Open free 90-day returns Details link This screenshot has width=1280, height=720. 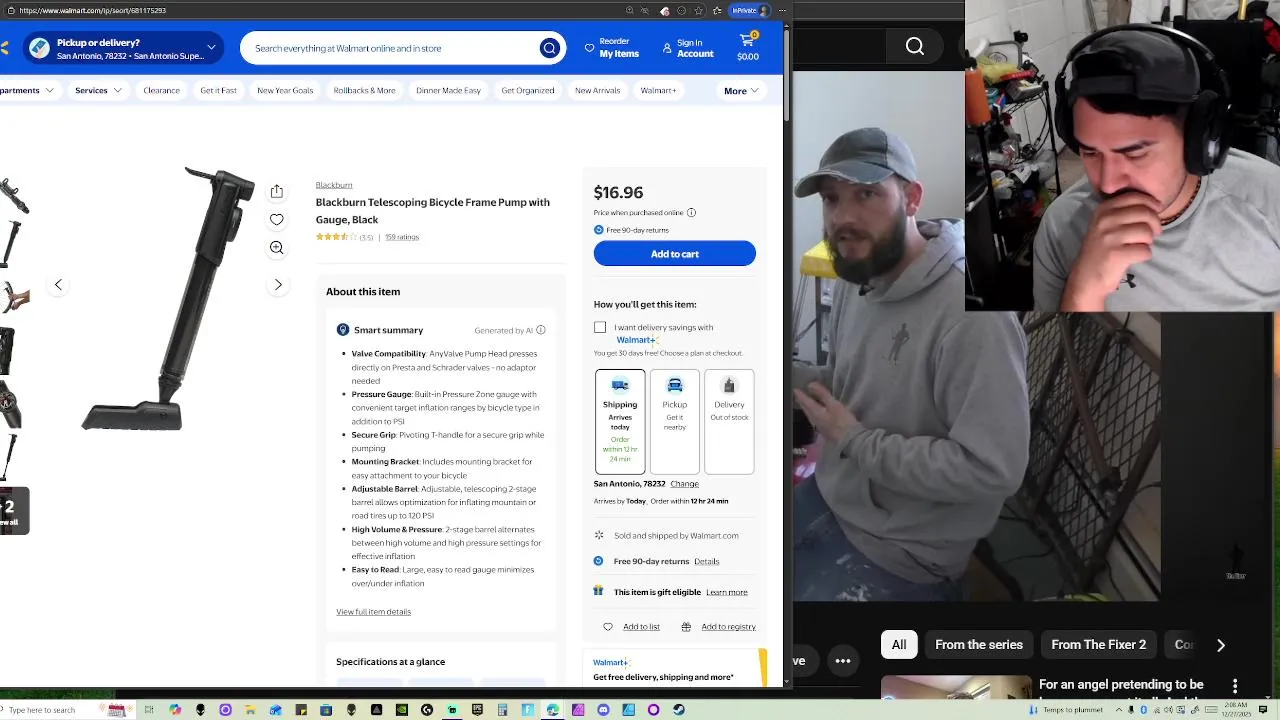tap(707, 562)
